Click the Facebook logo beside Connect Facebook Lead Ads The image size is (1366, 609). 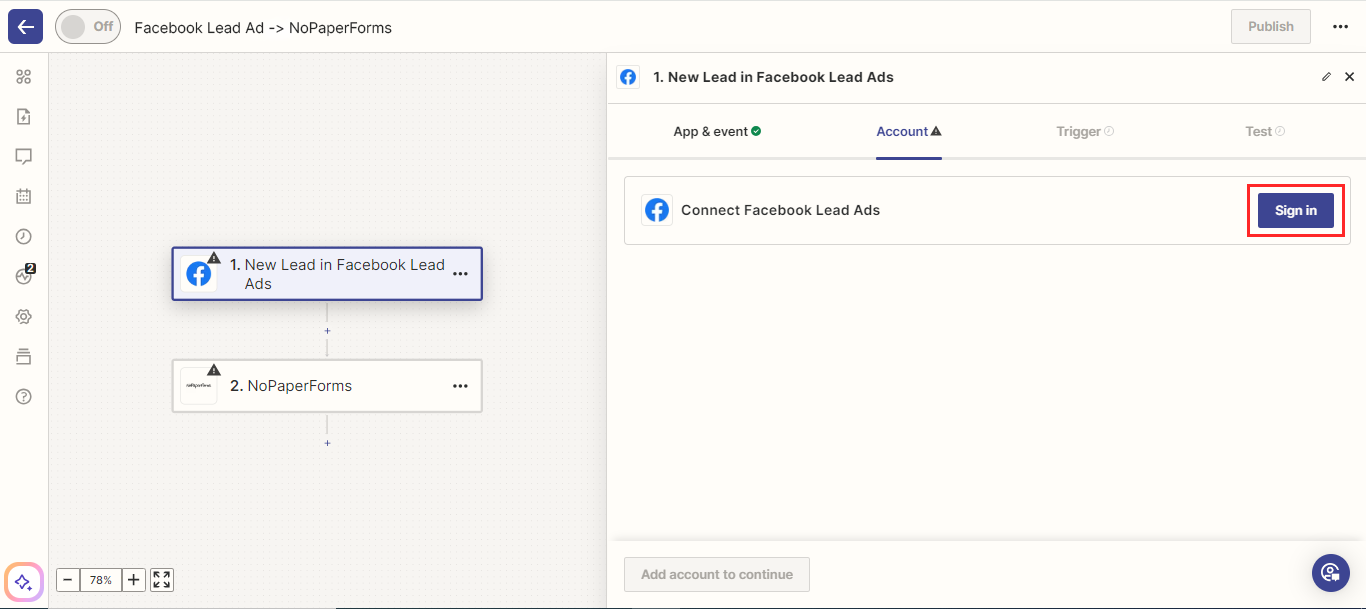pos(657,210)
